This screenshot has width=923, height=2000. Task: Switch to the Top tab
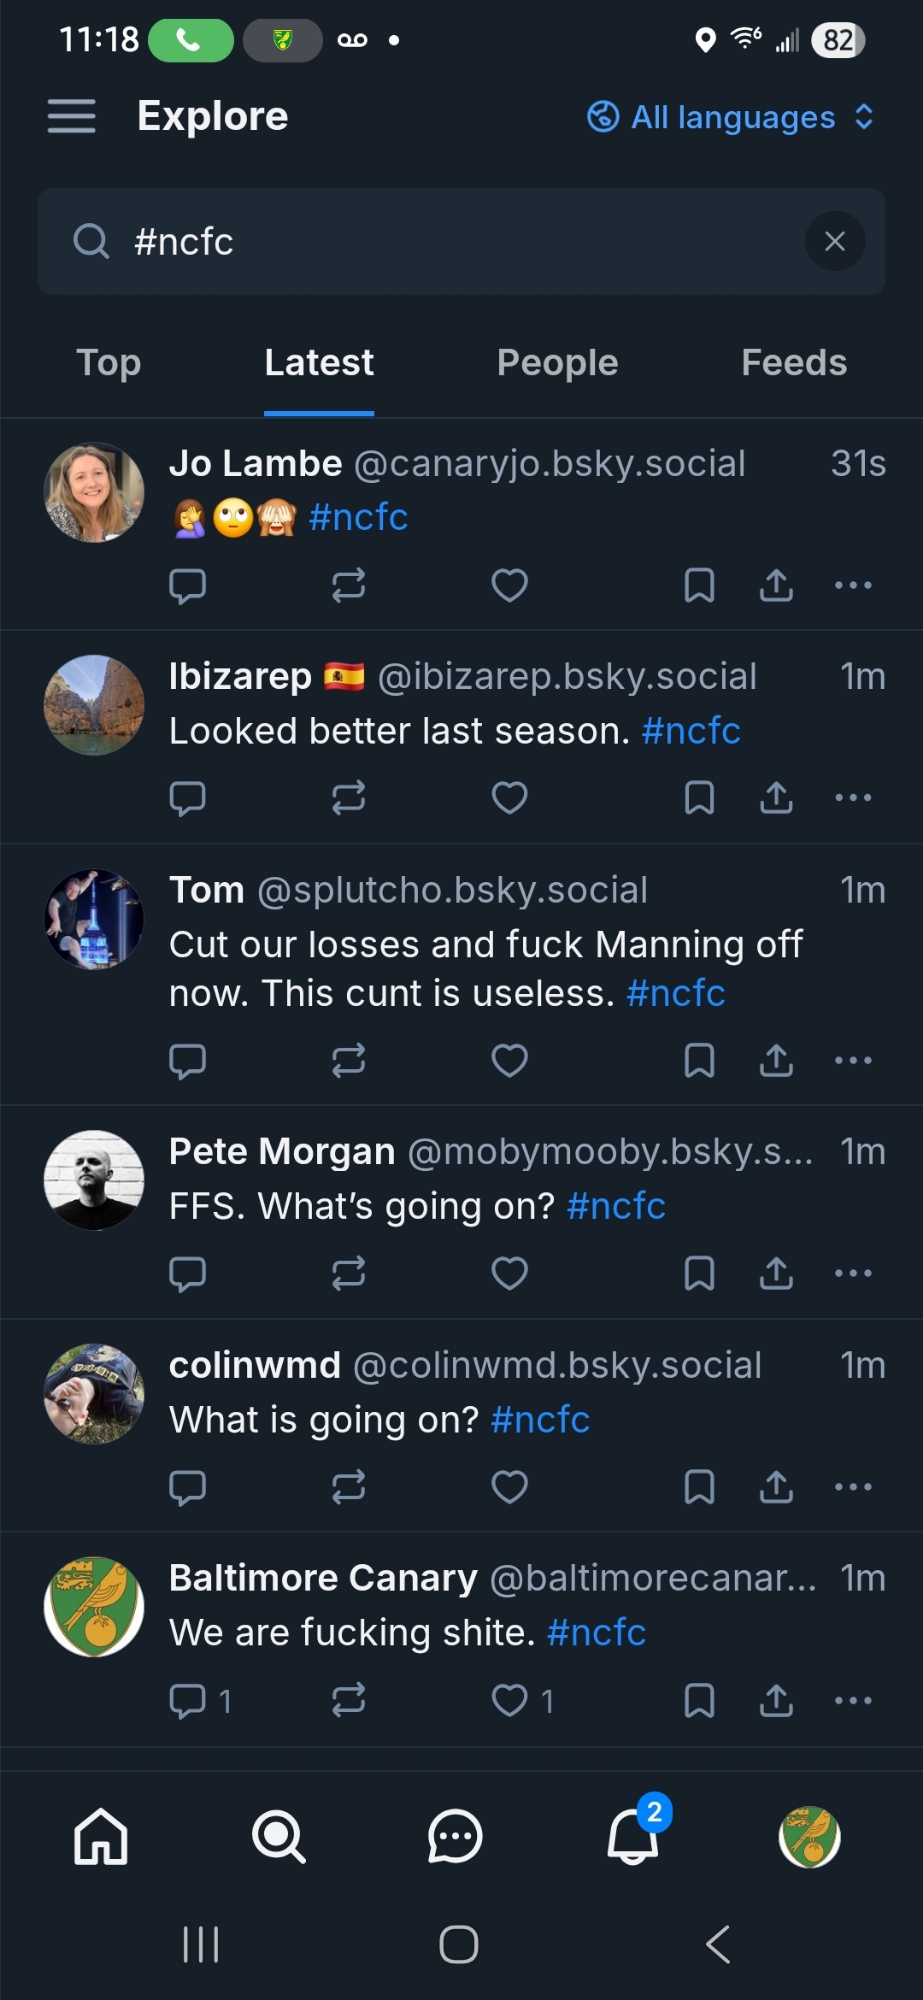click(x=109, y=362)
